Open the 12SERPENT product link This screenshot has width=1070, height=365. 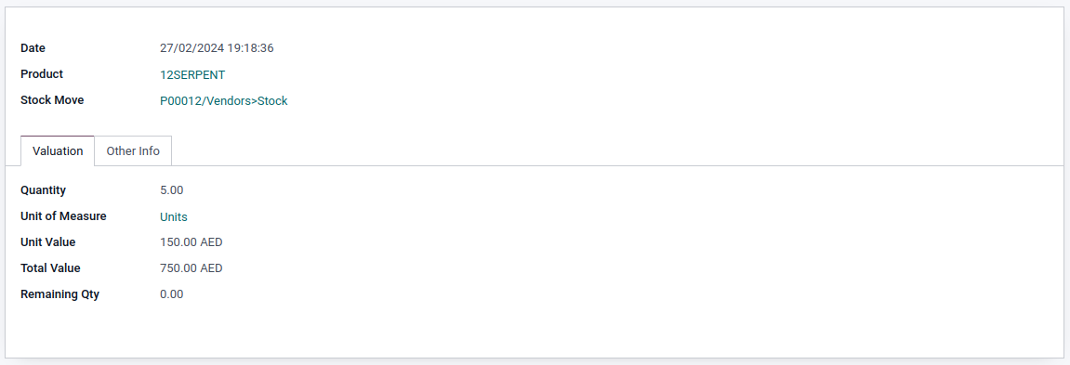[x=192, y=75]
